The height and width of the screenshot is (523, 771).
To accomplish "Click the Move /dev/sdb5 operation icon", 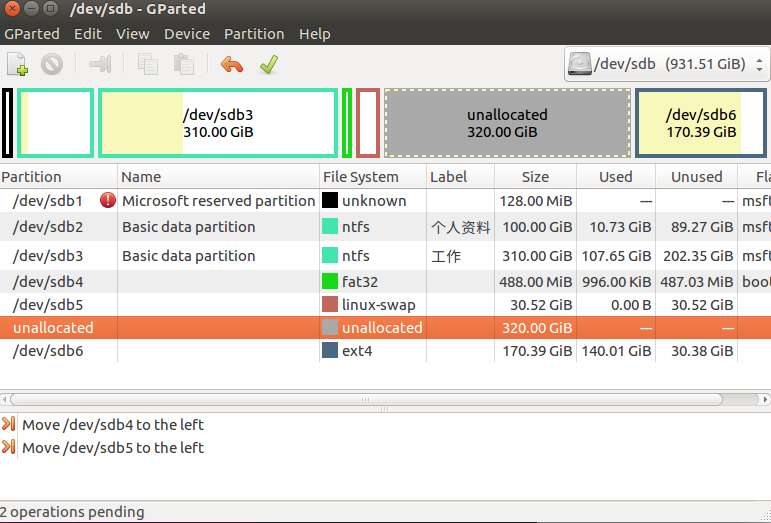I will (x=8, y=447).
